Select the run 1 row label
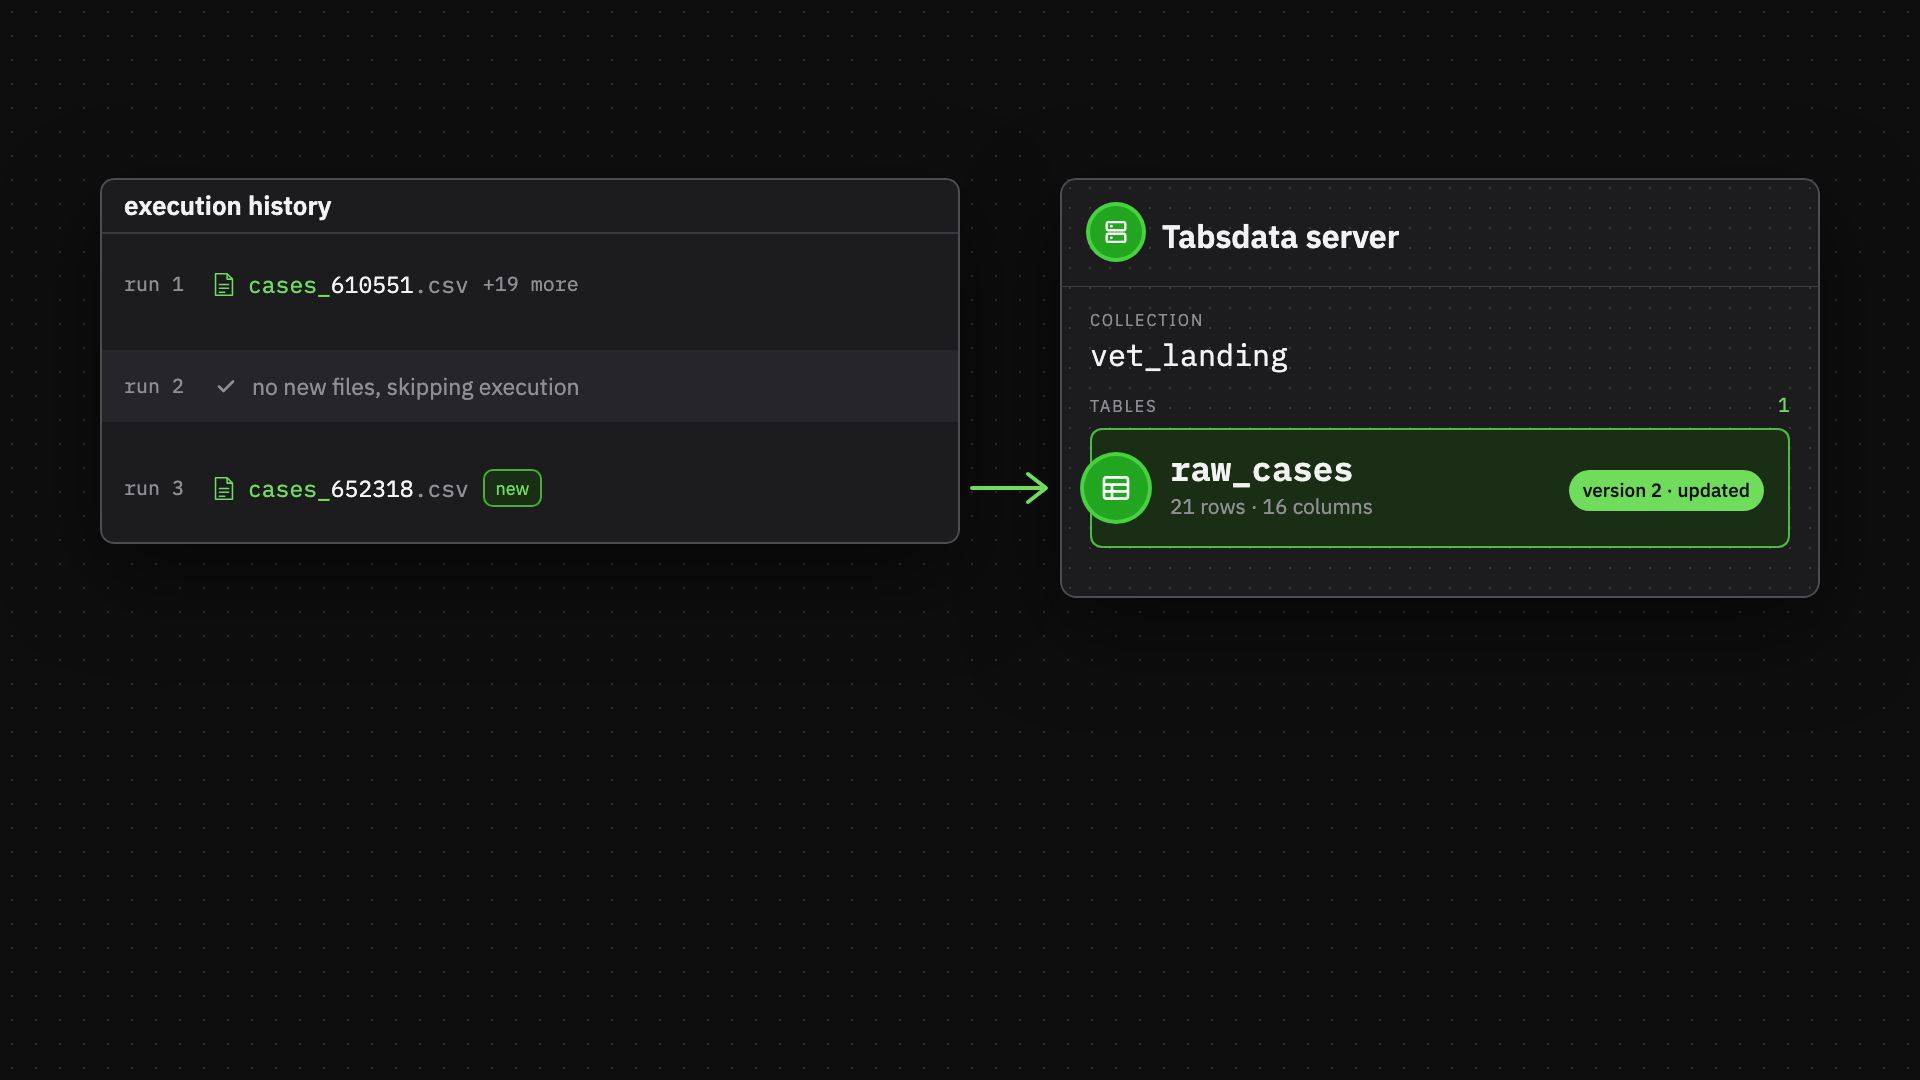This screenshot has width=1920, height=1080. (154, 285)
